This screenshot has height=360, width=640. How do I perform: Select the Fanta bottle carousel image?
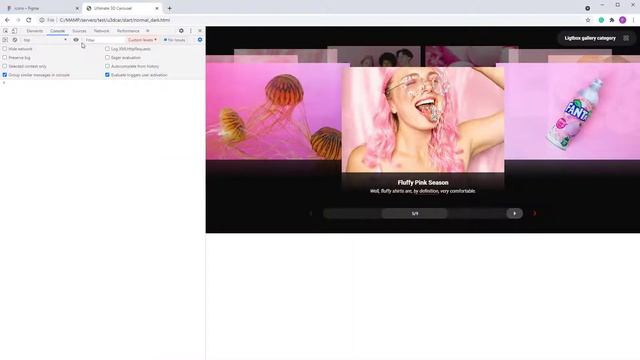click(572, 111)
